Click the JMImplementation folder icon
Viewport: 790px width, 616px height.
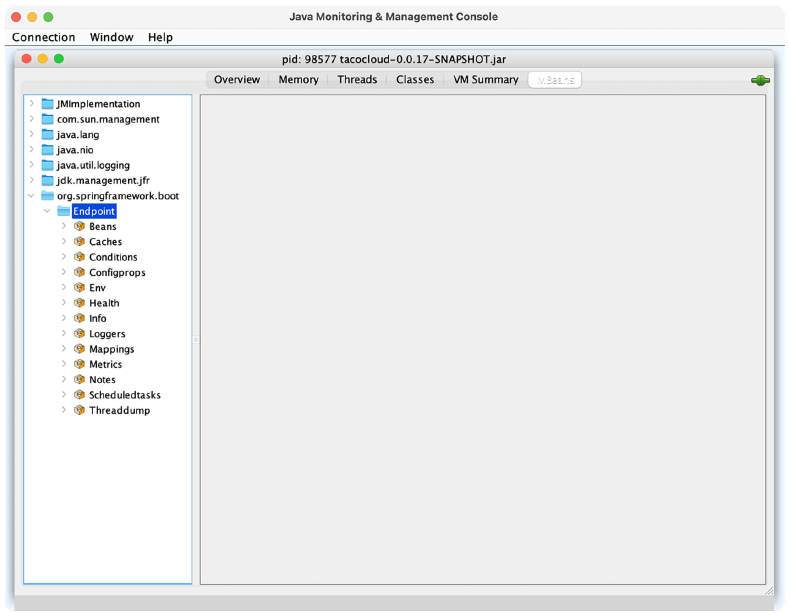[x=47, y=104]
